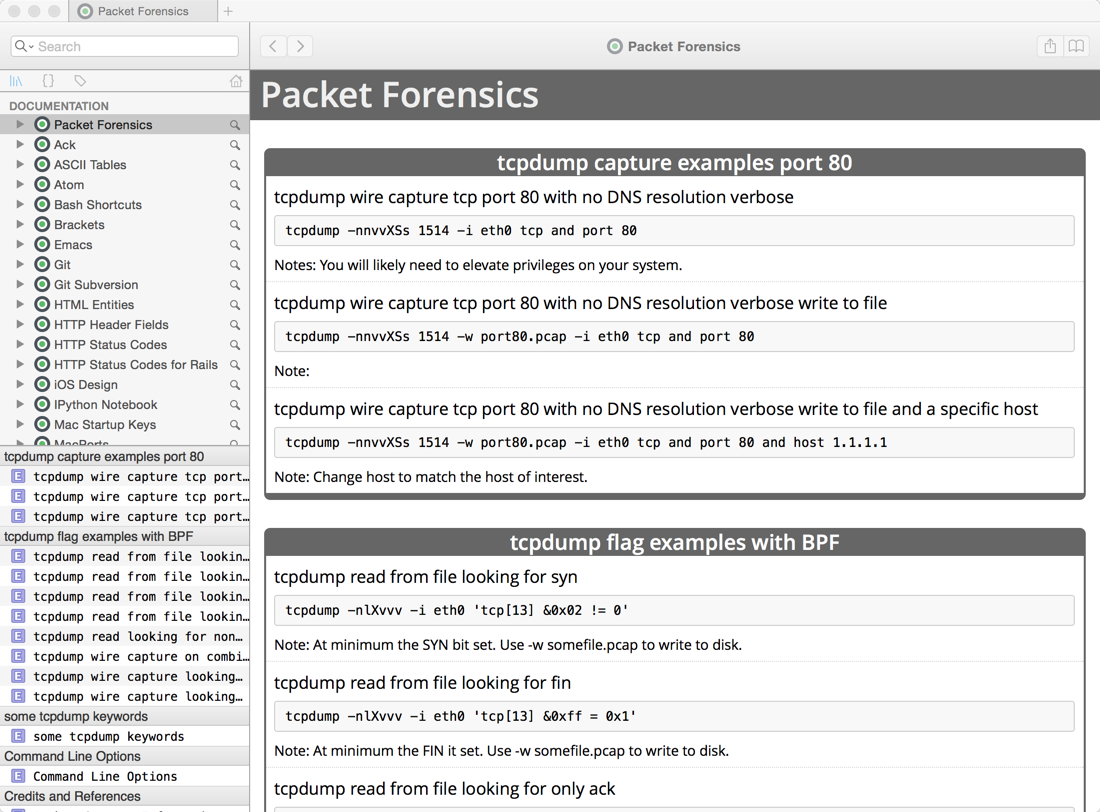Screen dimensions: 1100x812
Task: Expand the HTML Entities docset
Action: [20, 304]
